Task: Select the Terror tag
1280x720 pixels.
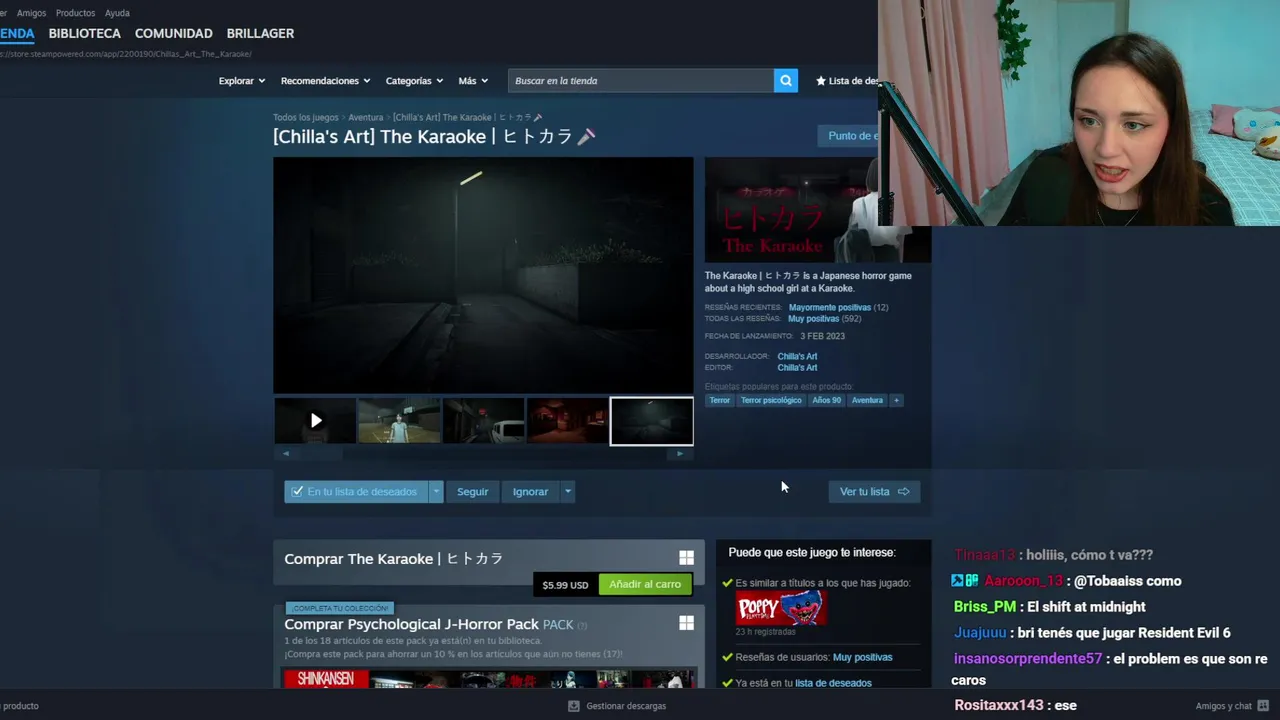Action: [x=720, y=400]
